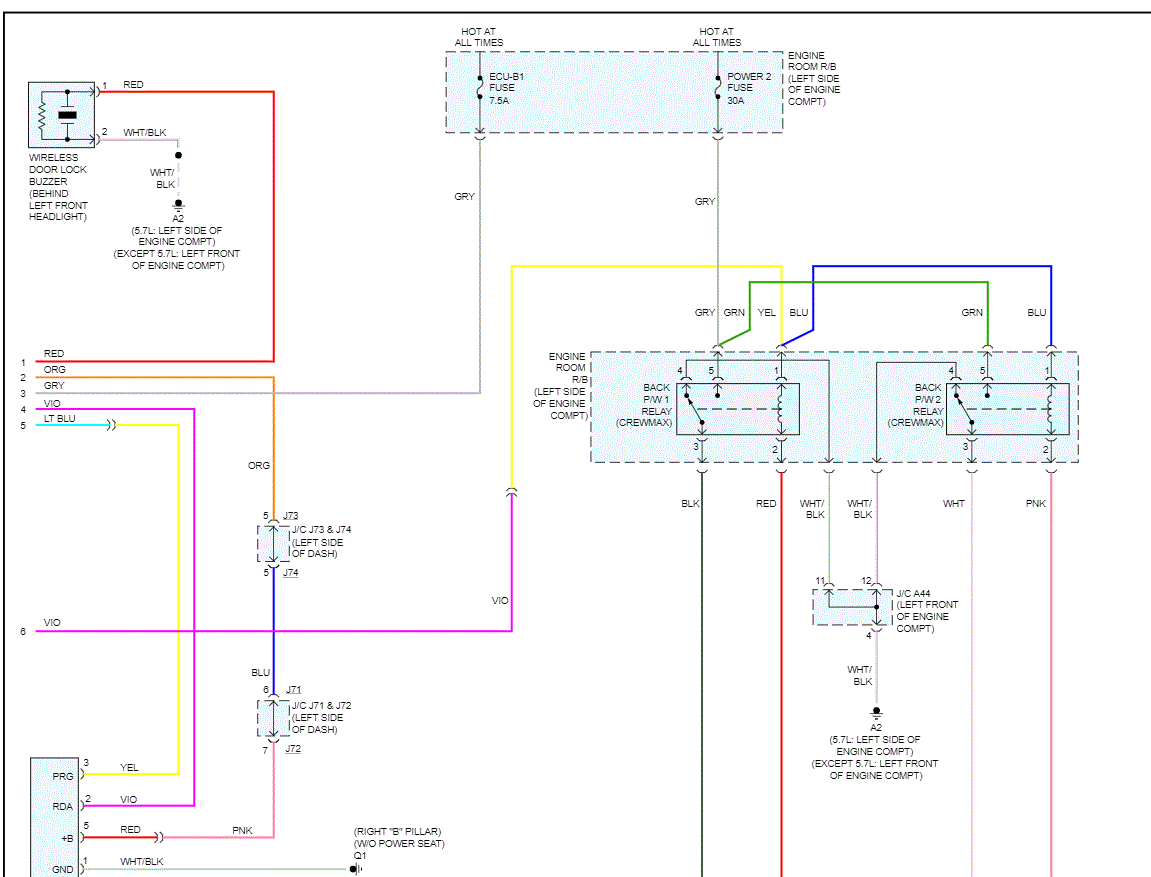Click the 'WHT/BLK' label at buzzer pin 2

click(x=145, y=133)
